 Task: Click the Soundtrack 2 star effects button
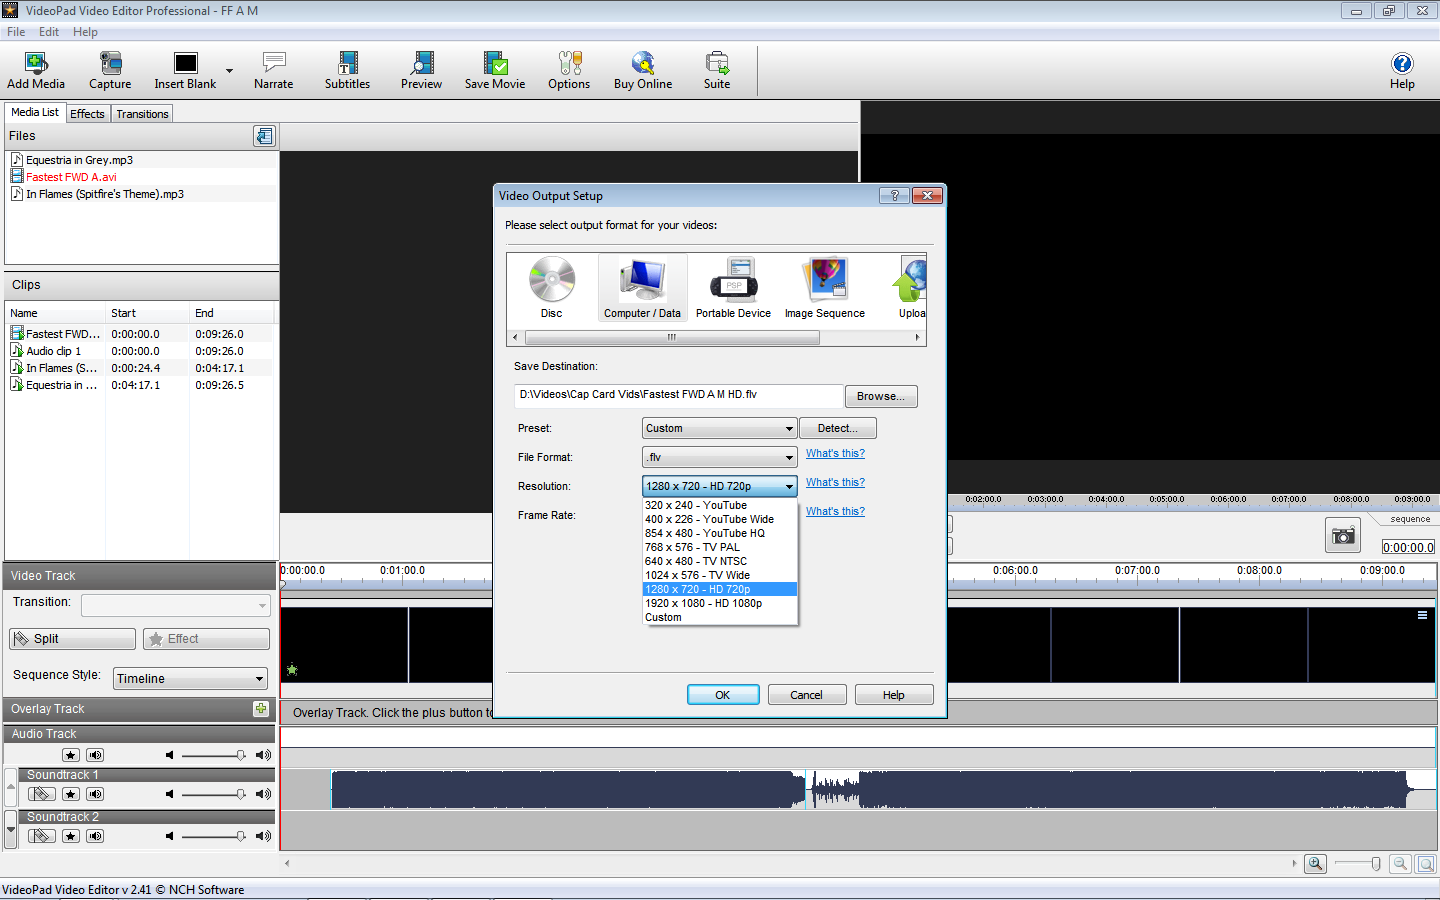pyautogui.click(x=70, y=836)
